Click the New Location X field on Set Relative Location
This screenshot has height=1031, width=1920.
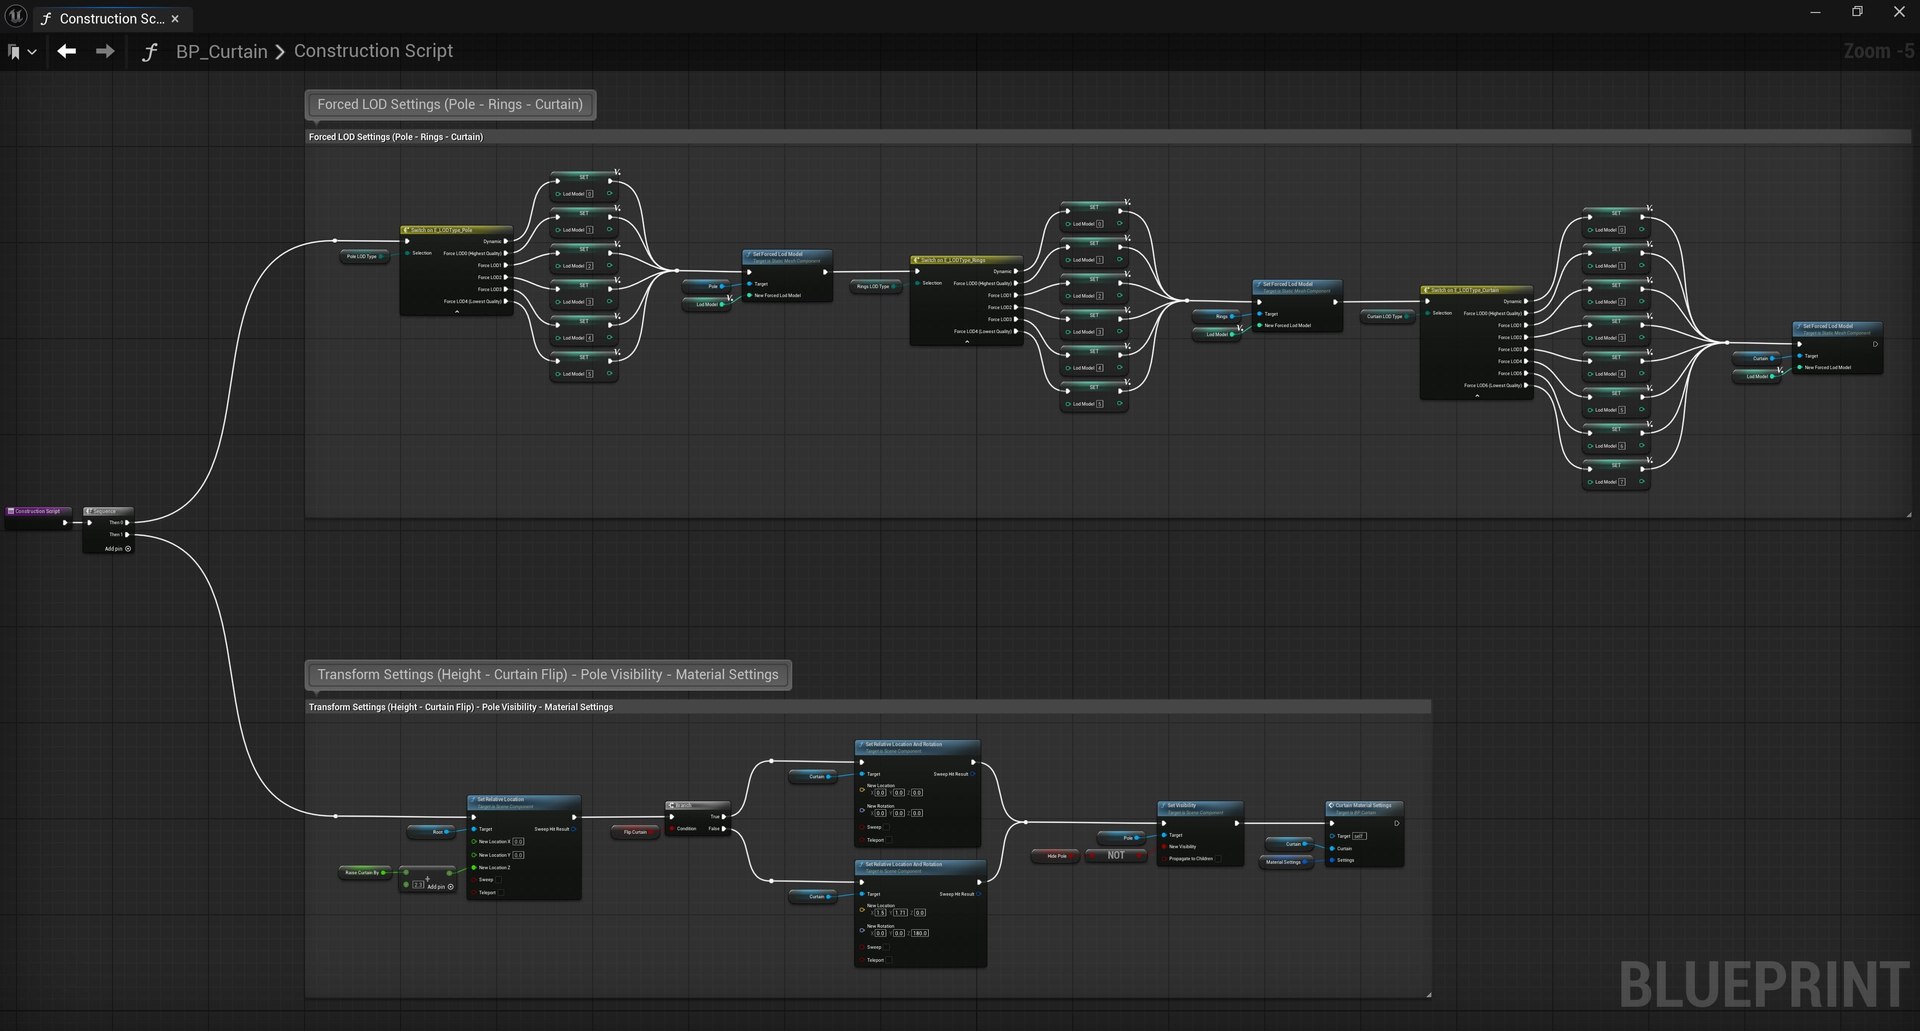tap(518, 842)
